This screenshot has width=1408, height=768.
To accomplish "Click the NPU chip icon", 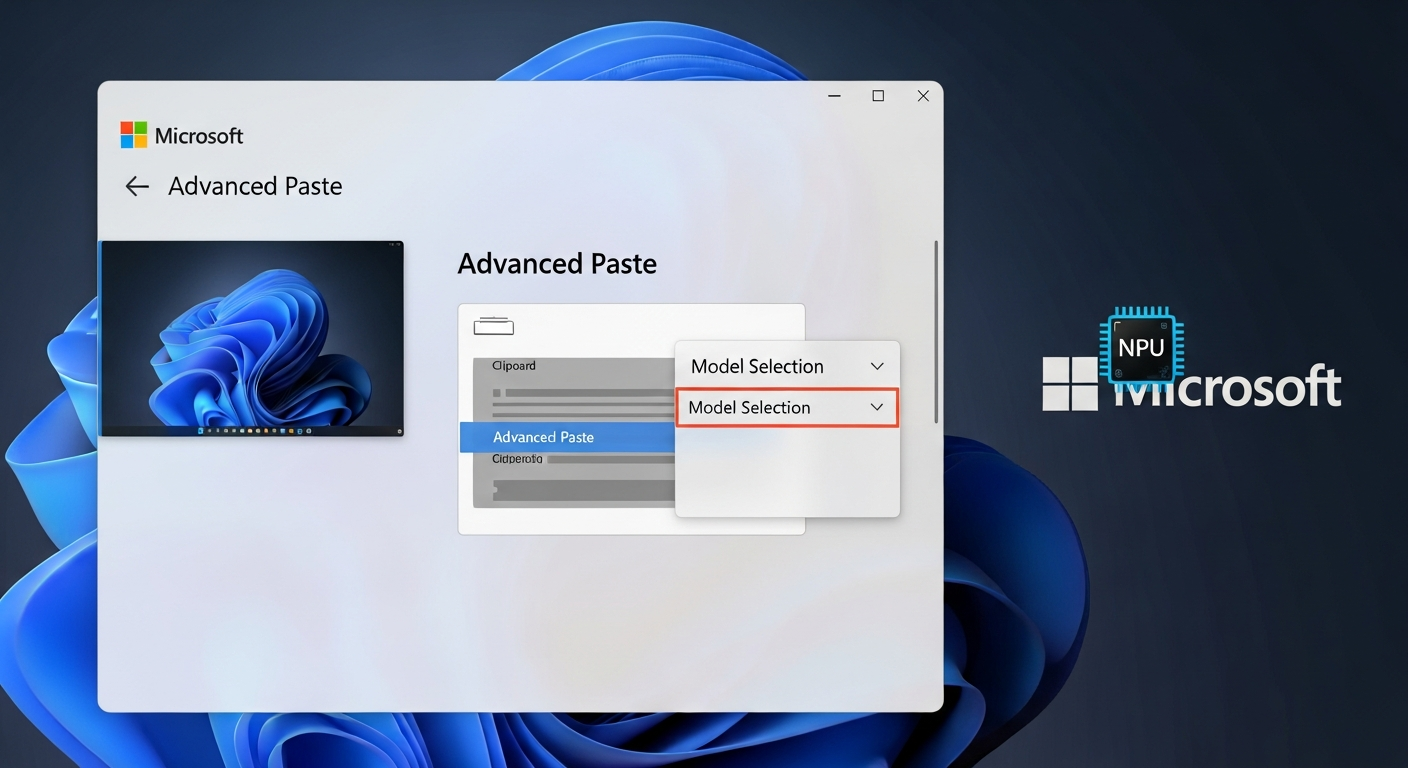I will (x=1141, y=347).
